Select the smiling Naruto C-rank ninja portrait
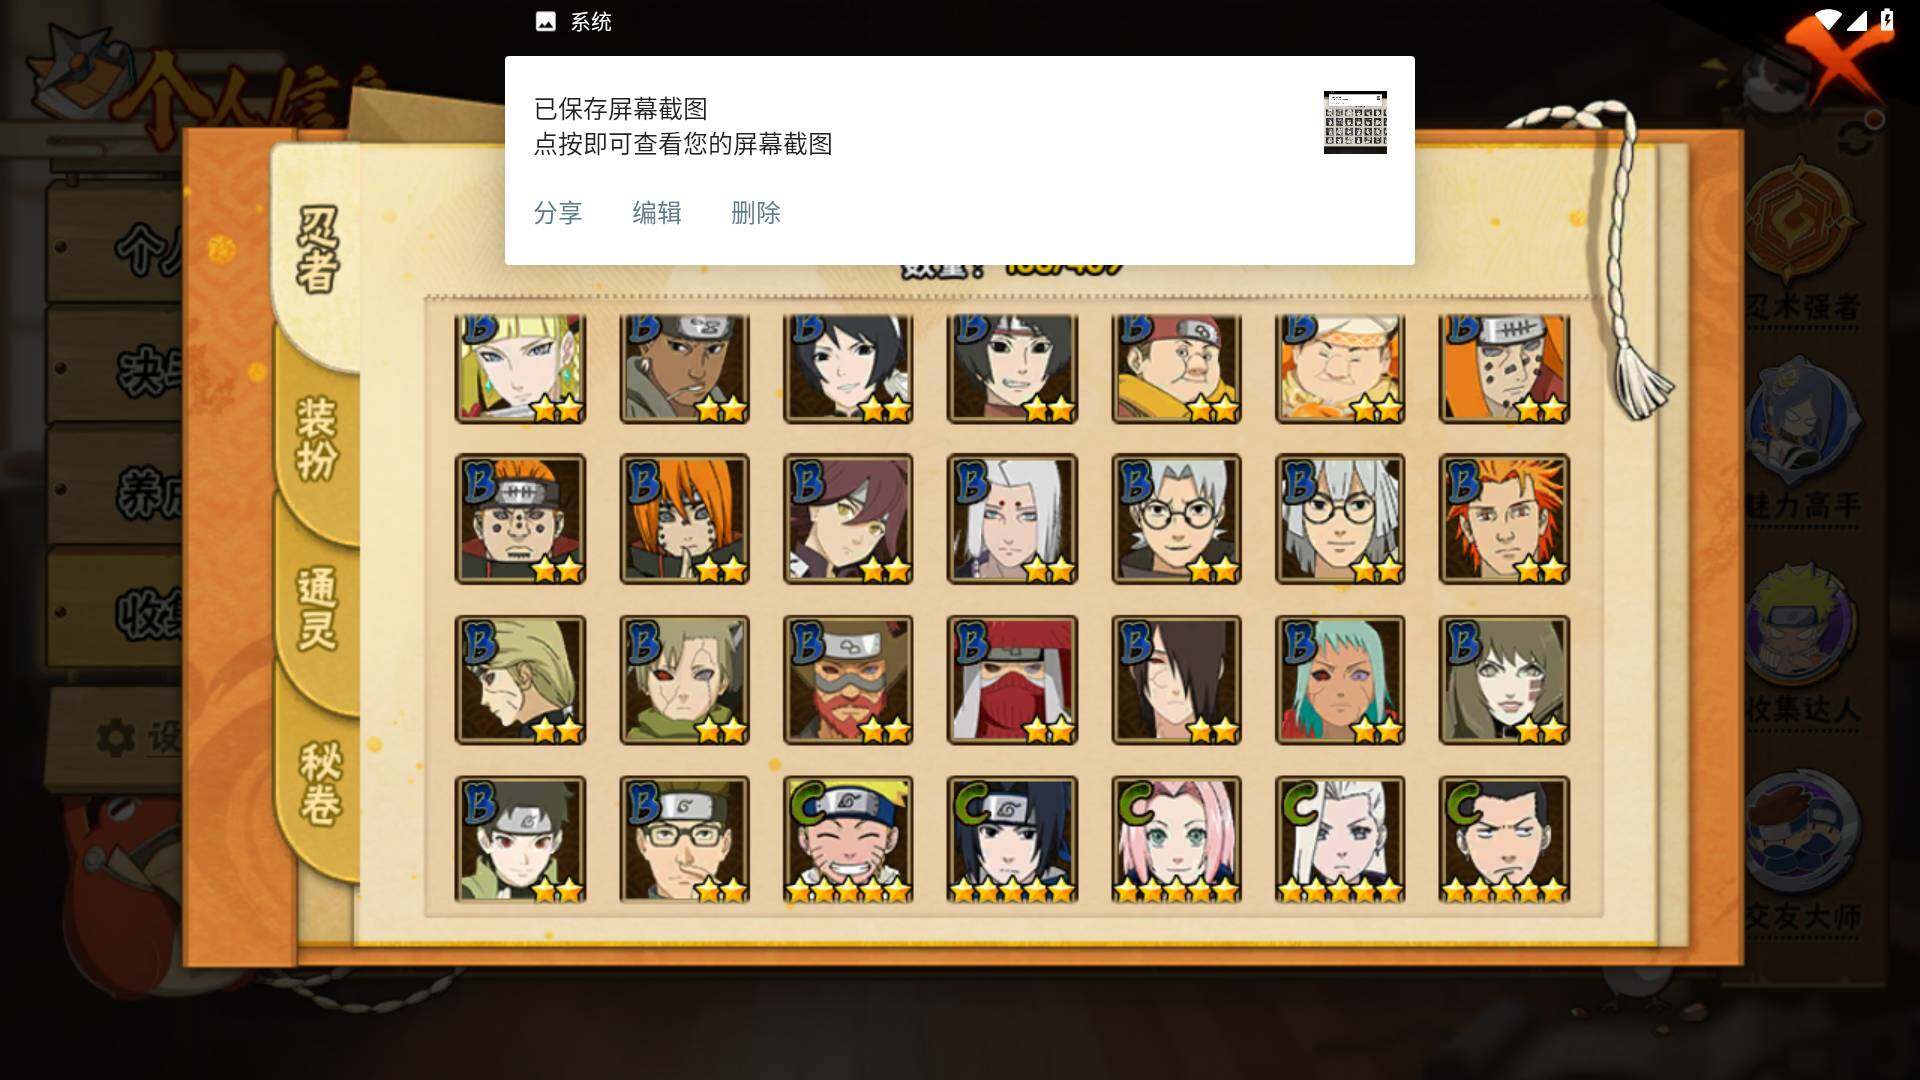Image resolution: width=1920 pixels, height=1080 pixels. (x=848, y=840)
